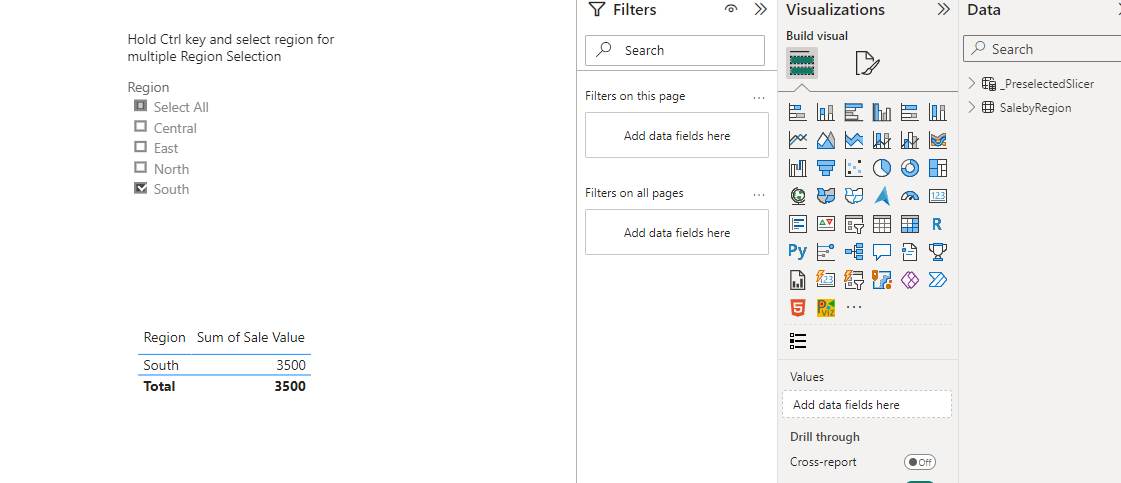
Task: Uncheck the South region checkbox
Action: (x=140, y=188)
